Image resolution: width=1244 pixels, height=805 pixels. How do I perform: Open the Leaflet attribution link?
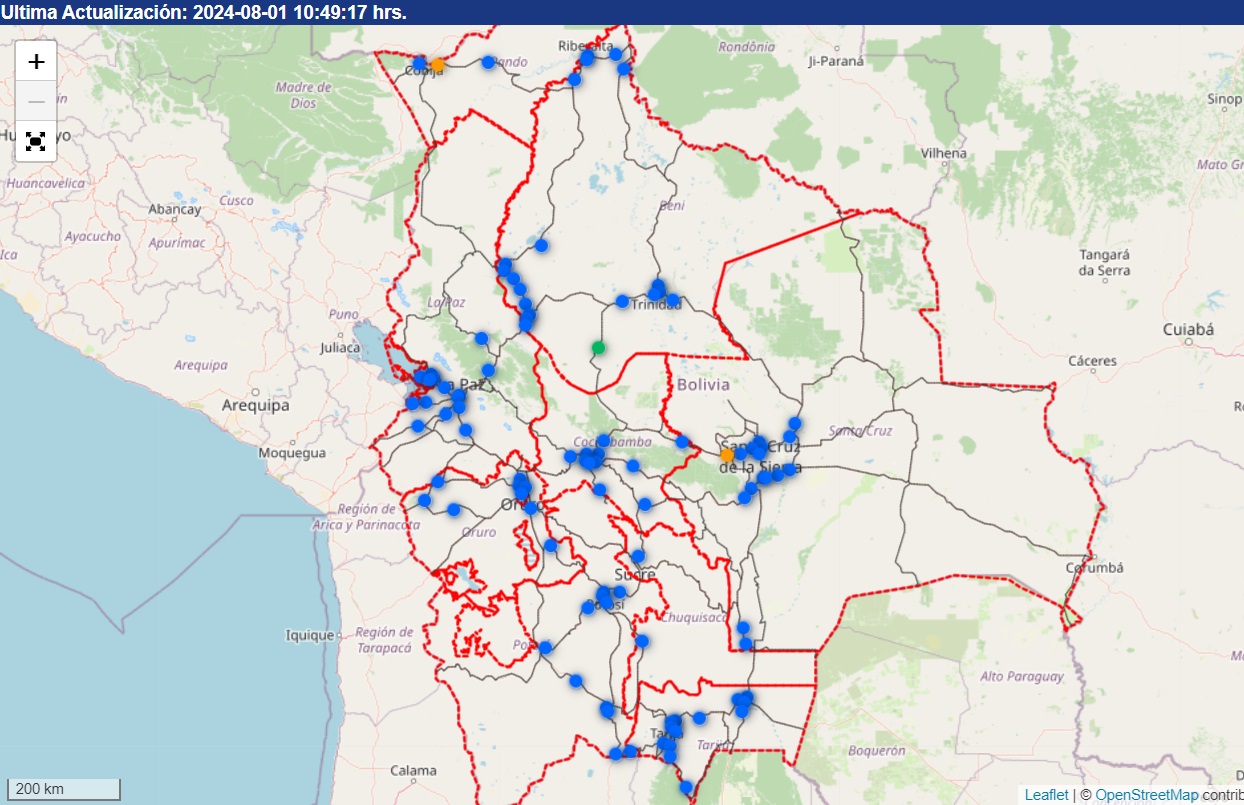point(1046,795)
